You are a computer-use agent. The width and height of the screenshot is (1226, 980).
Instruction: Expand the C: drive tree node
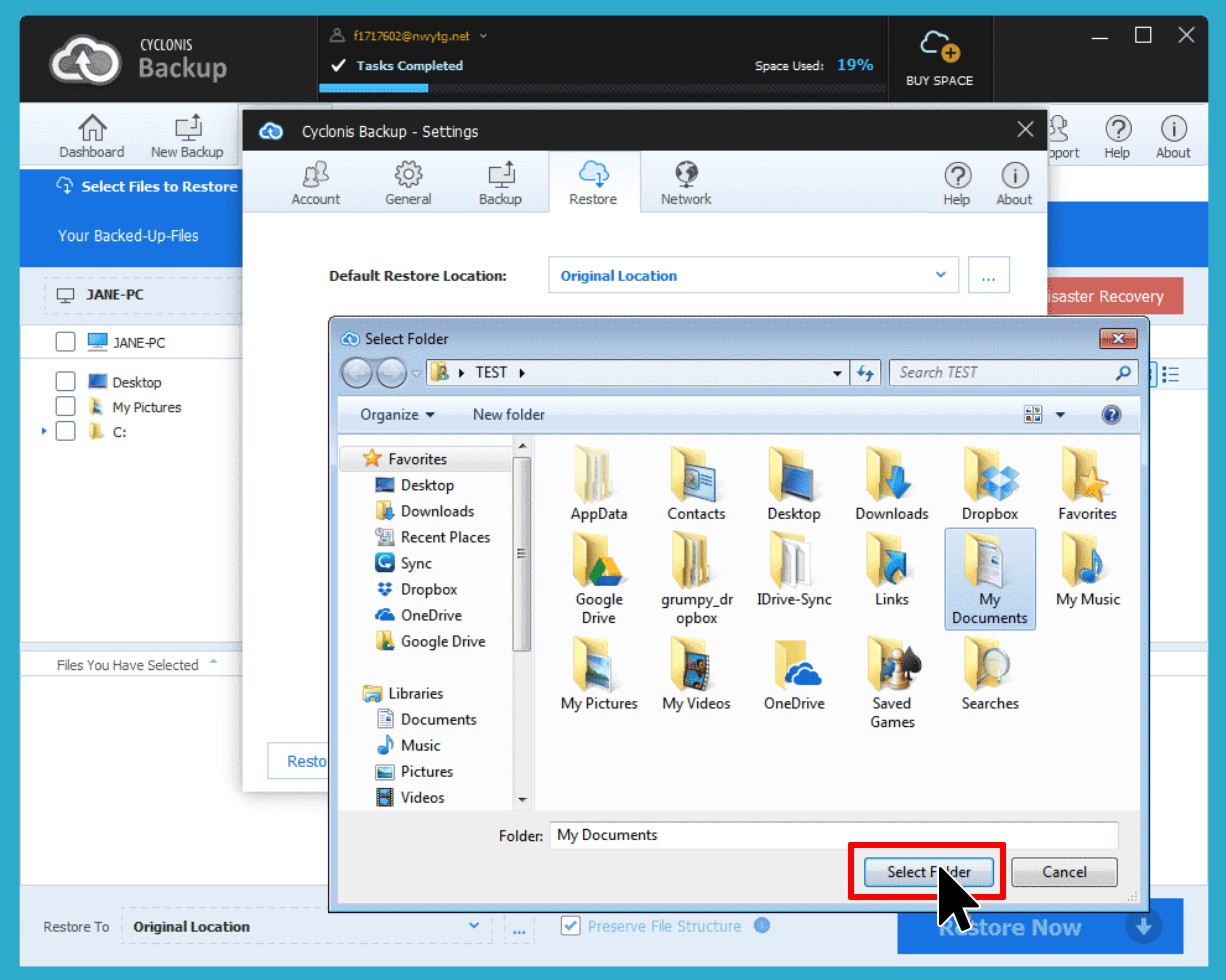[x=44, y=432]
